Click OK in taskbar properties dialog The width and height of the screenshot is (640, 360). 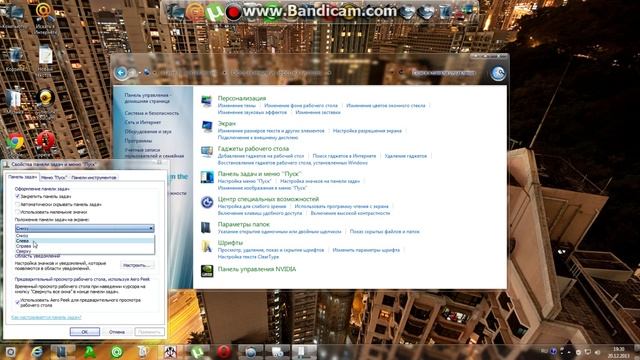coord(84,332)
